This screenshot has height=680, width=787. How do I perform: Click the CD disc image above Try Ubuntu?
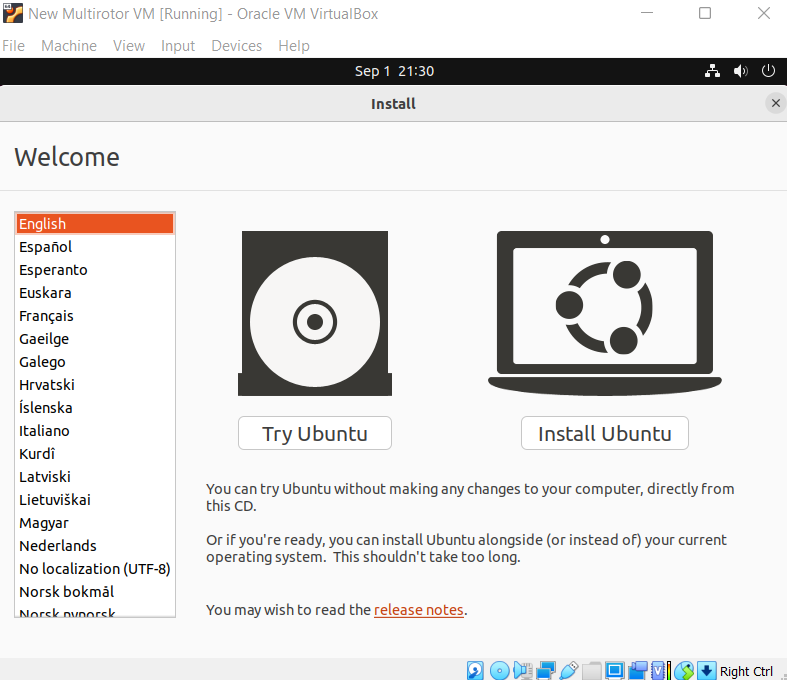(x=315, y=313)
